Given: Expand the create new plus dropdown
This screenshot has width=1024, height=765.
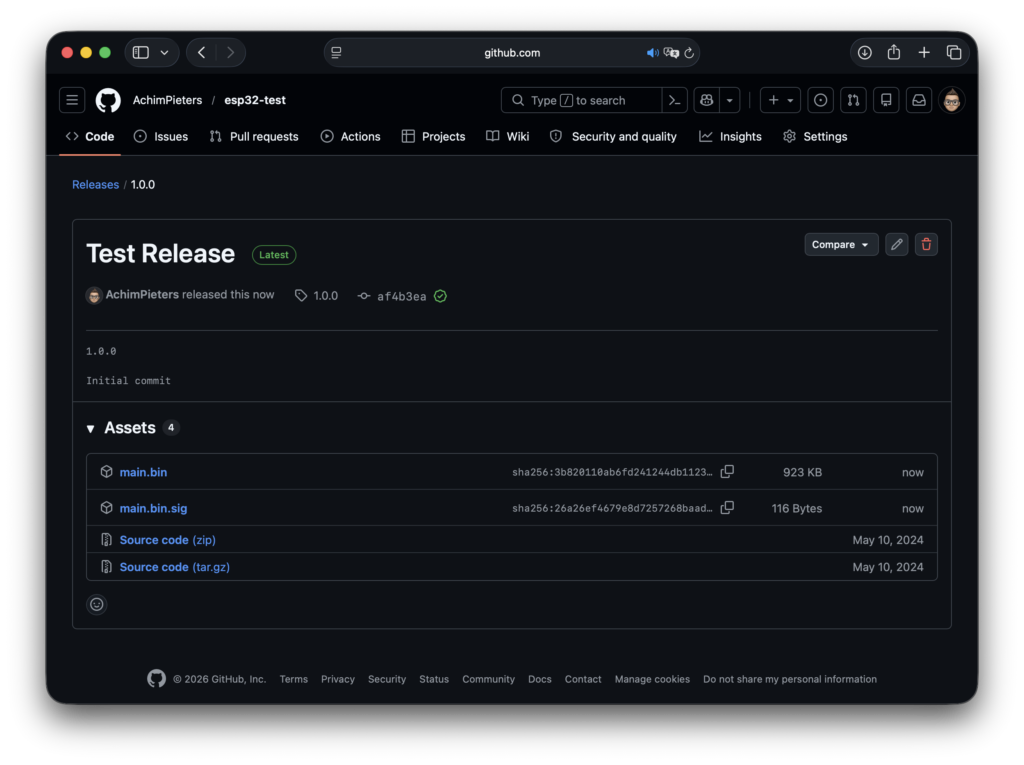Looking at the screenshot, I should click(x=780, y=100).
